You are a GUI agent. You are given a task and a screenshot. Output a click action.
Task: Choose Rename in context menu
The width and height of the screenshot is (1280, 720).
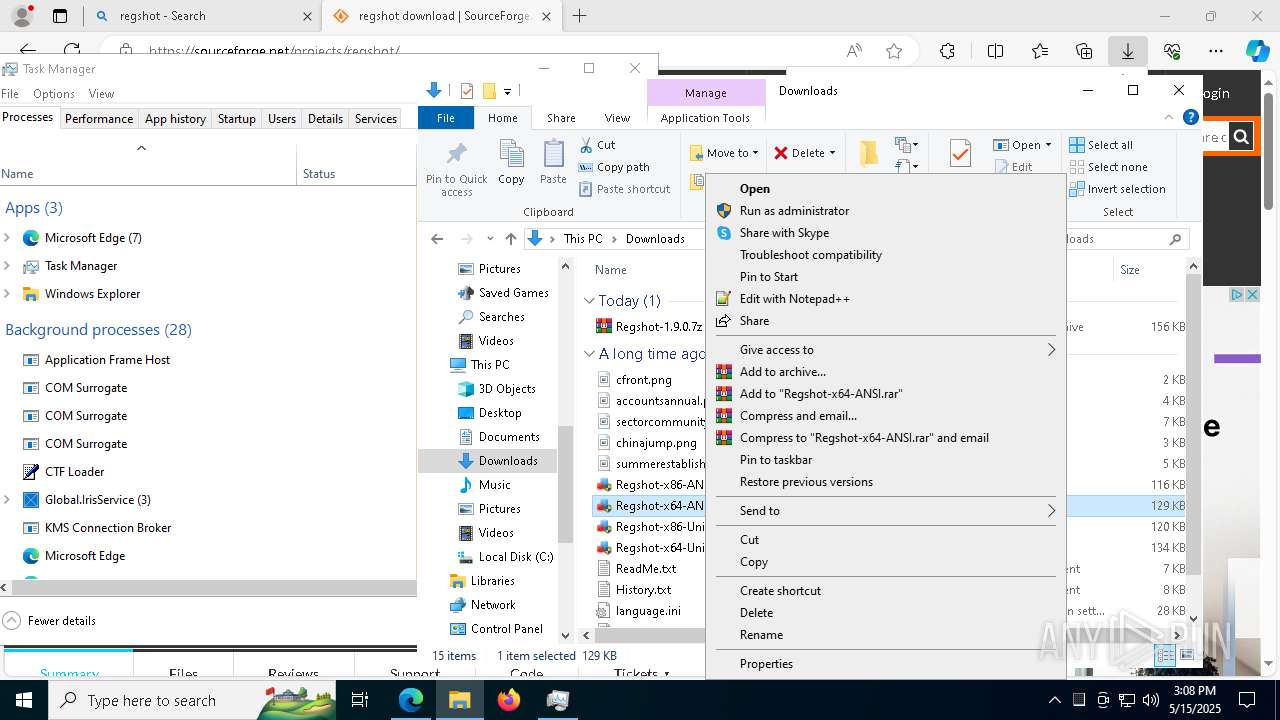point(761,635)
